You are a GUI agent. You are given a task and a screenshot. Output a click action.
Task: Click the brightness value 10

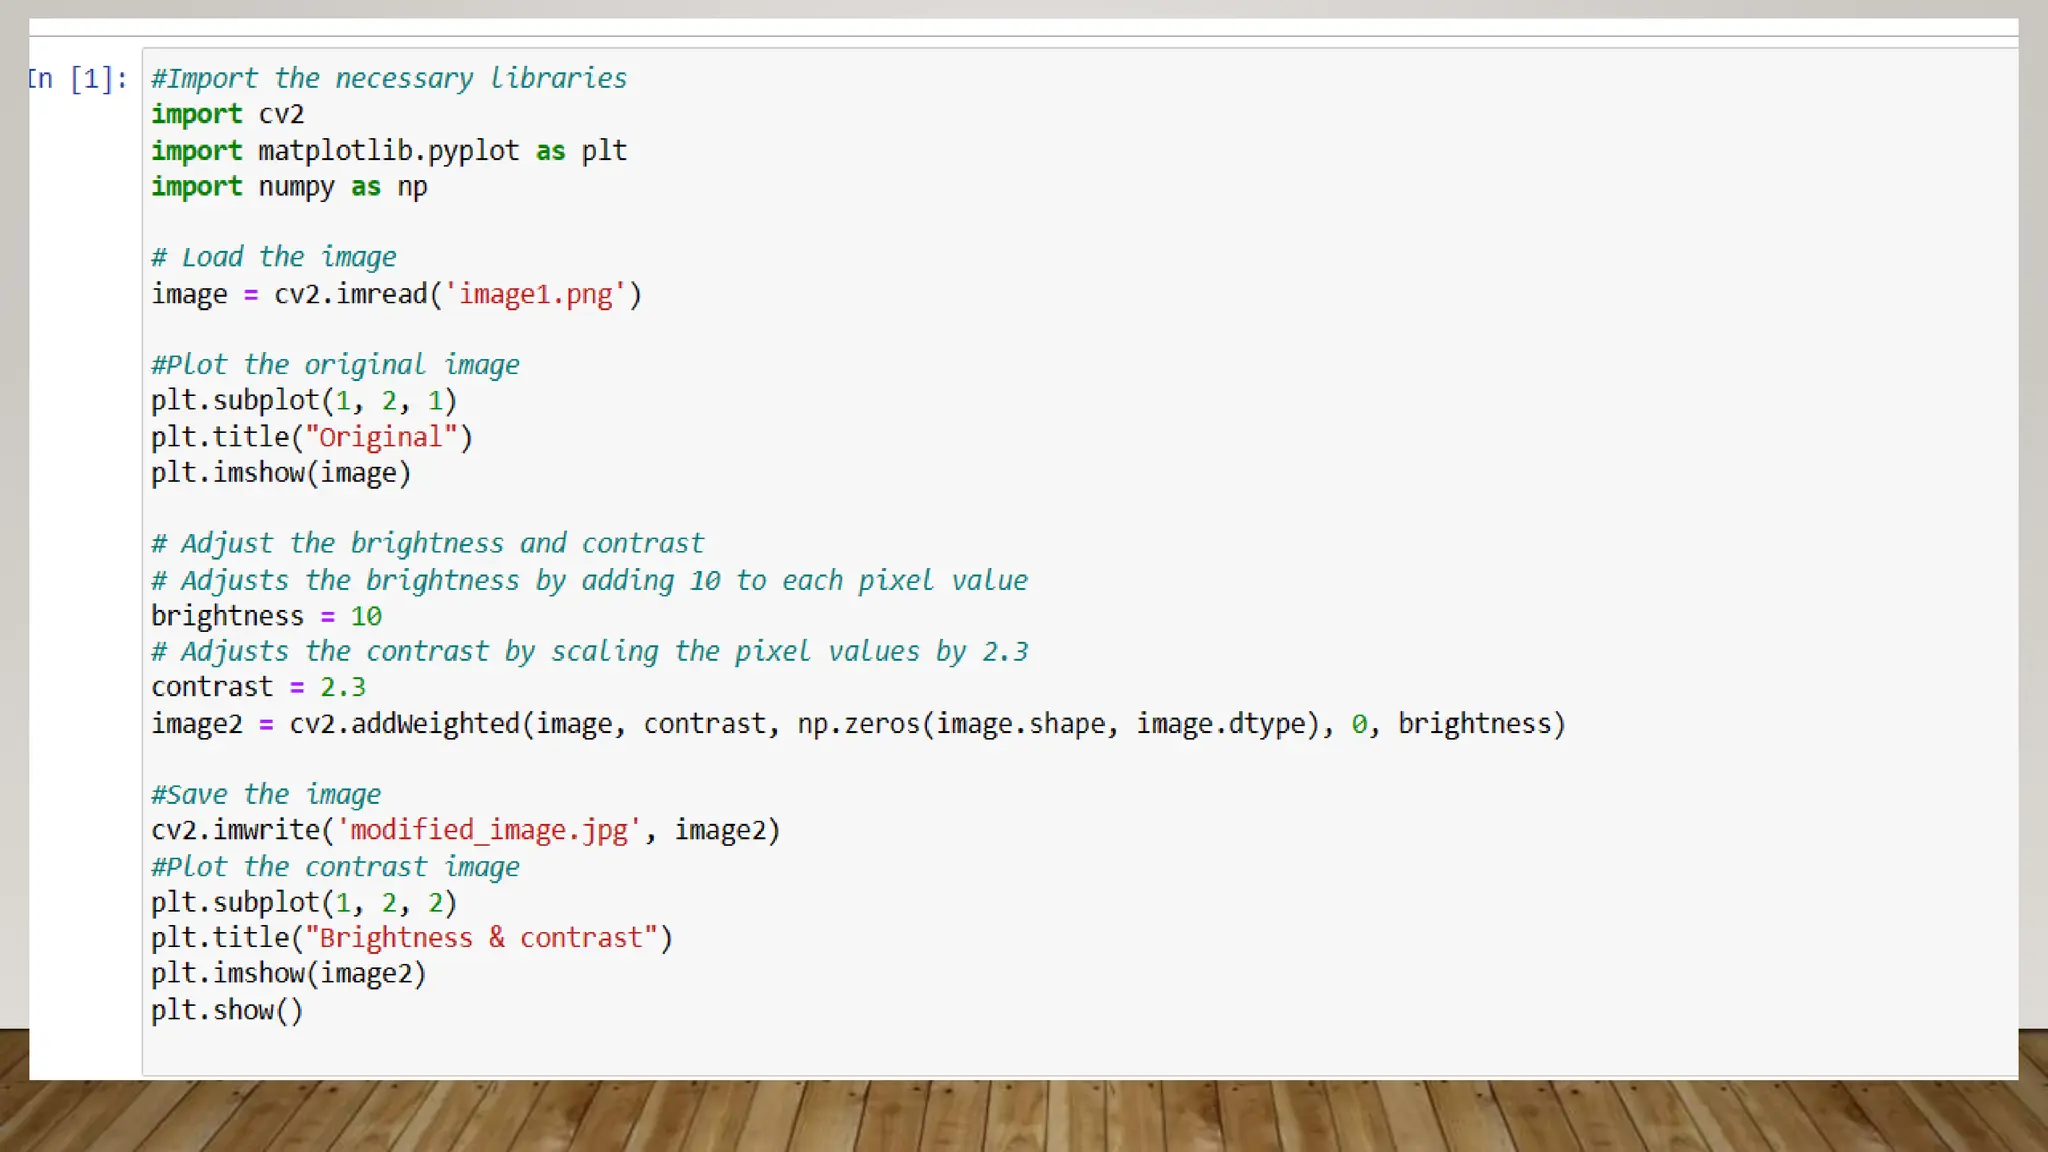[366, 617]
